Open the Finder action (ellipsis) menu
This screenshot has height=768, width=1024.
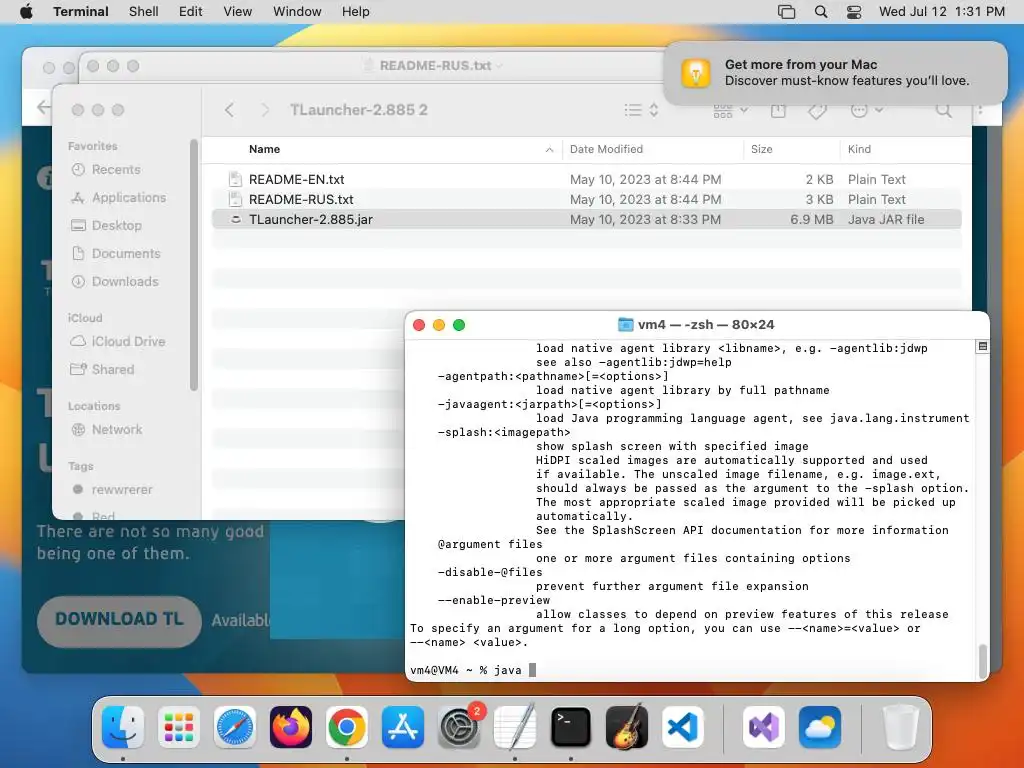(867, 110)
